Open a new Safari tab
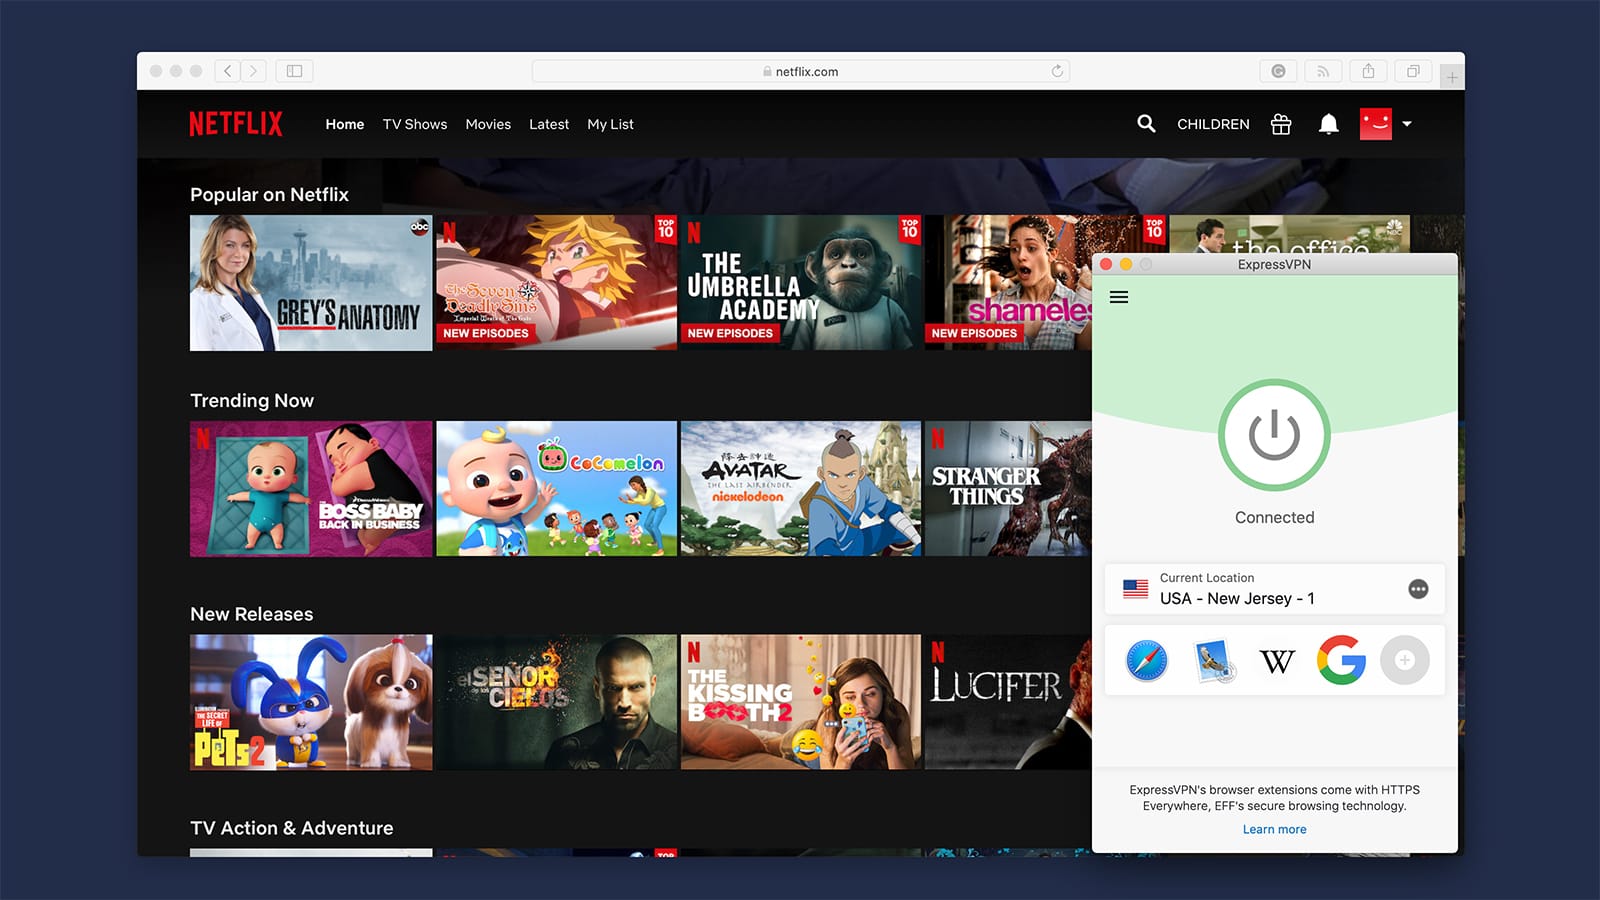The width and height of the screenshot is (1600, 900). [x=1452, y=76]
